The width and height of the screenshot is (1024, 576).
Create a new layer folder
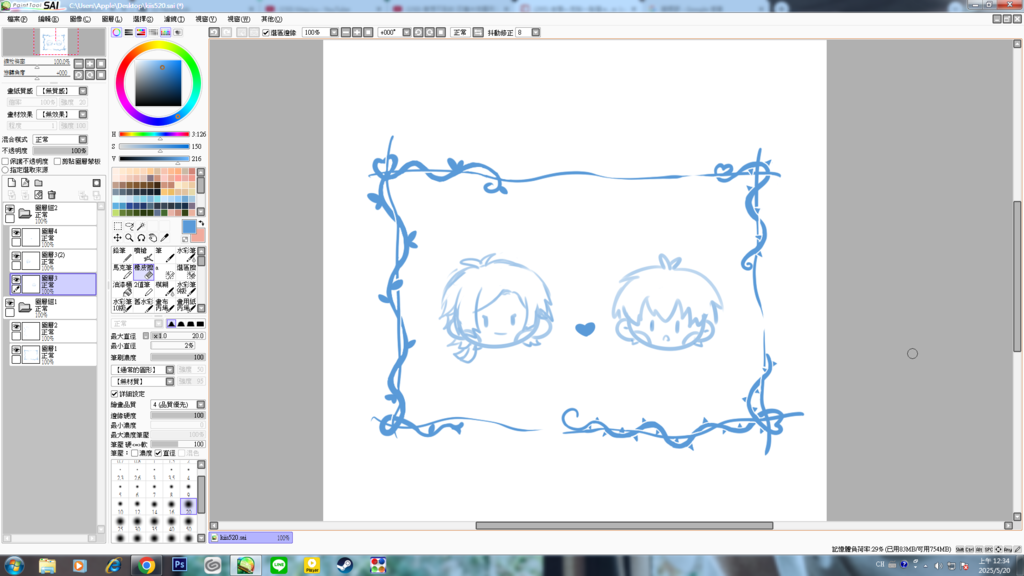click(x=39, y=183)
